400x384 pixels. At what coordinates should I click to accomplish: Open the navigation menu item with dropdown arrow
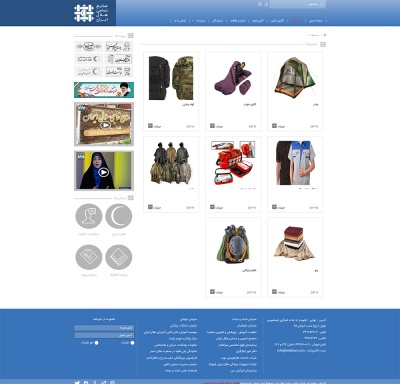coord(199,21)
